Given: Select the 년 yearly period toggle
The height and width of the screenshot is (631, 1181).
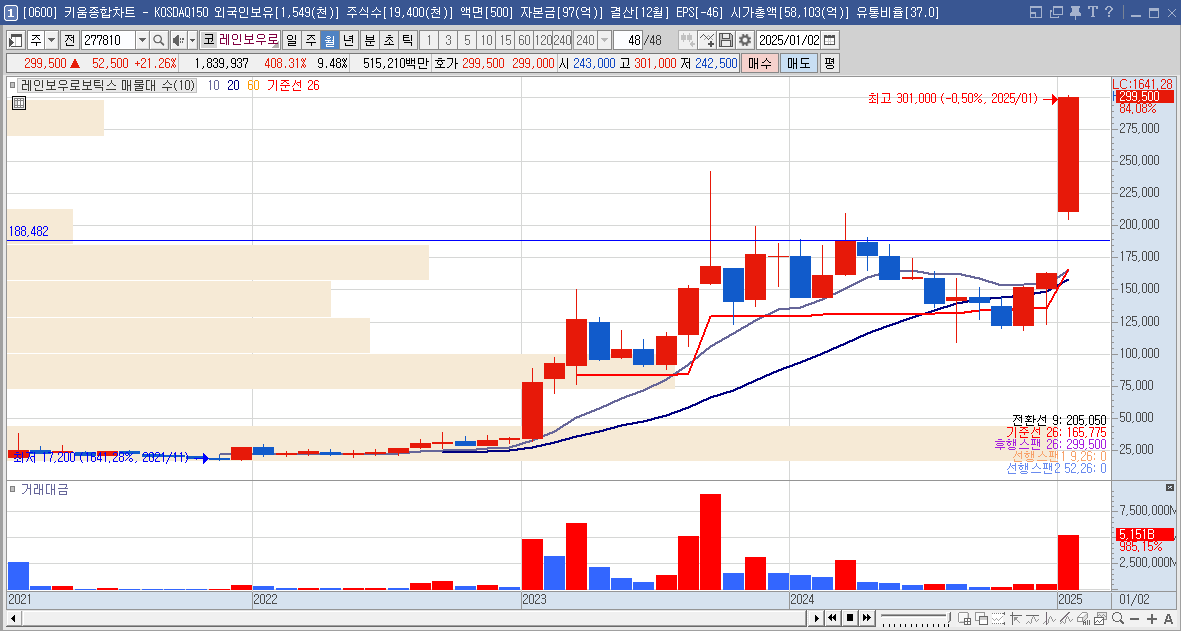Looking at the screenshot, I should (x=349, y=40).
